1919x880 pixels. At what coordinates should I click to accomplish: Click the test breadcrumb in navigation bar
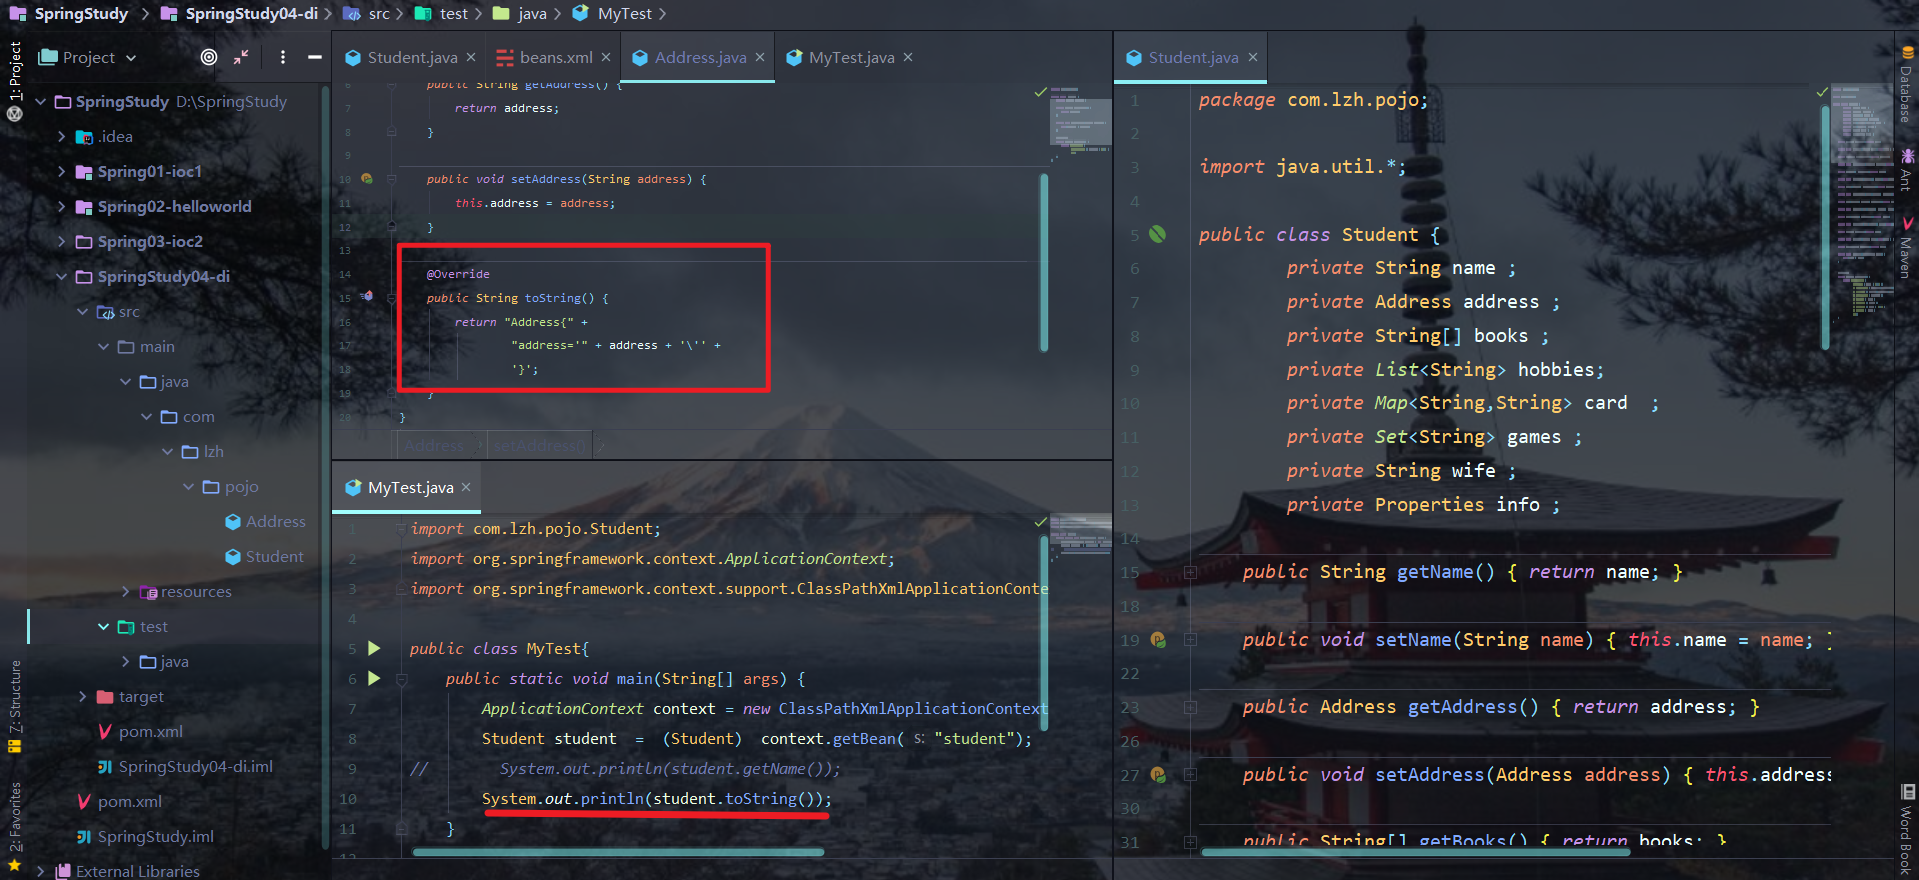tap(442, 13)
